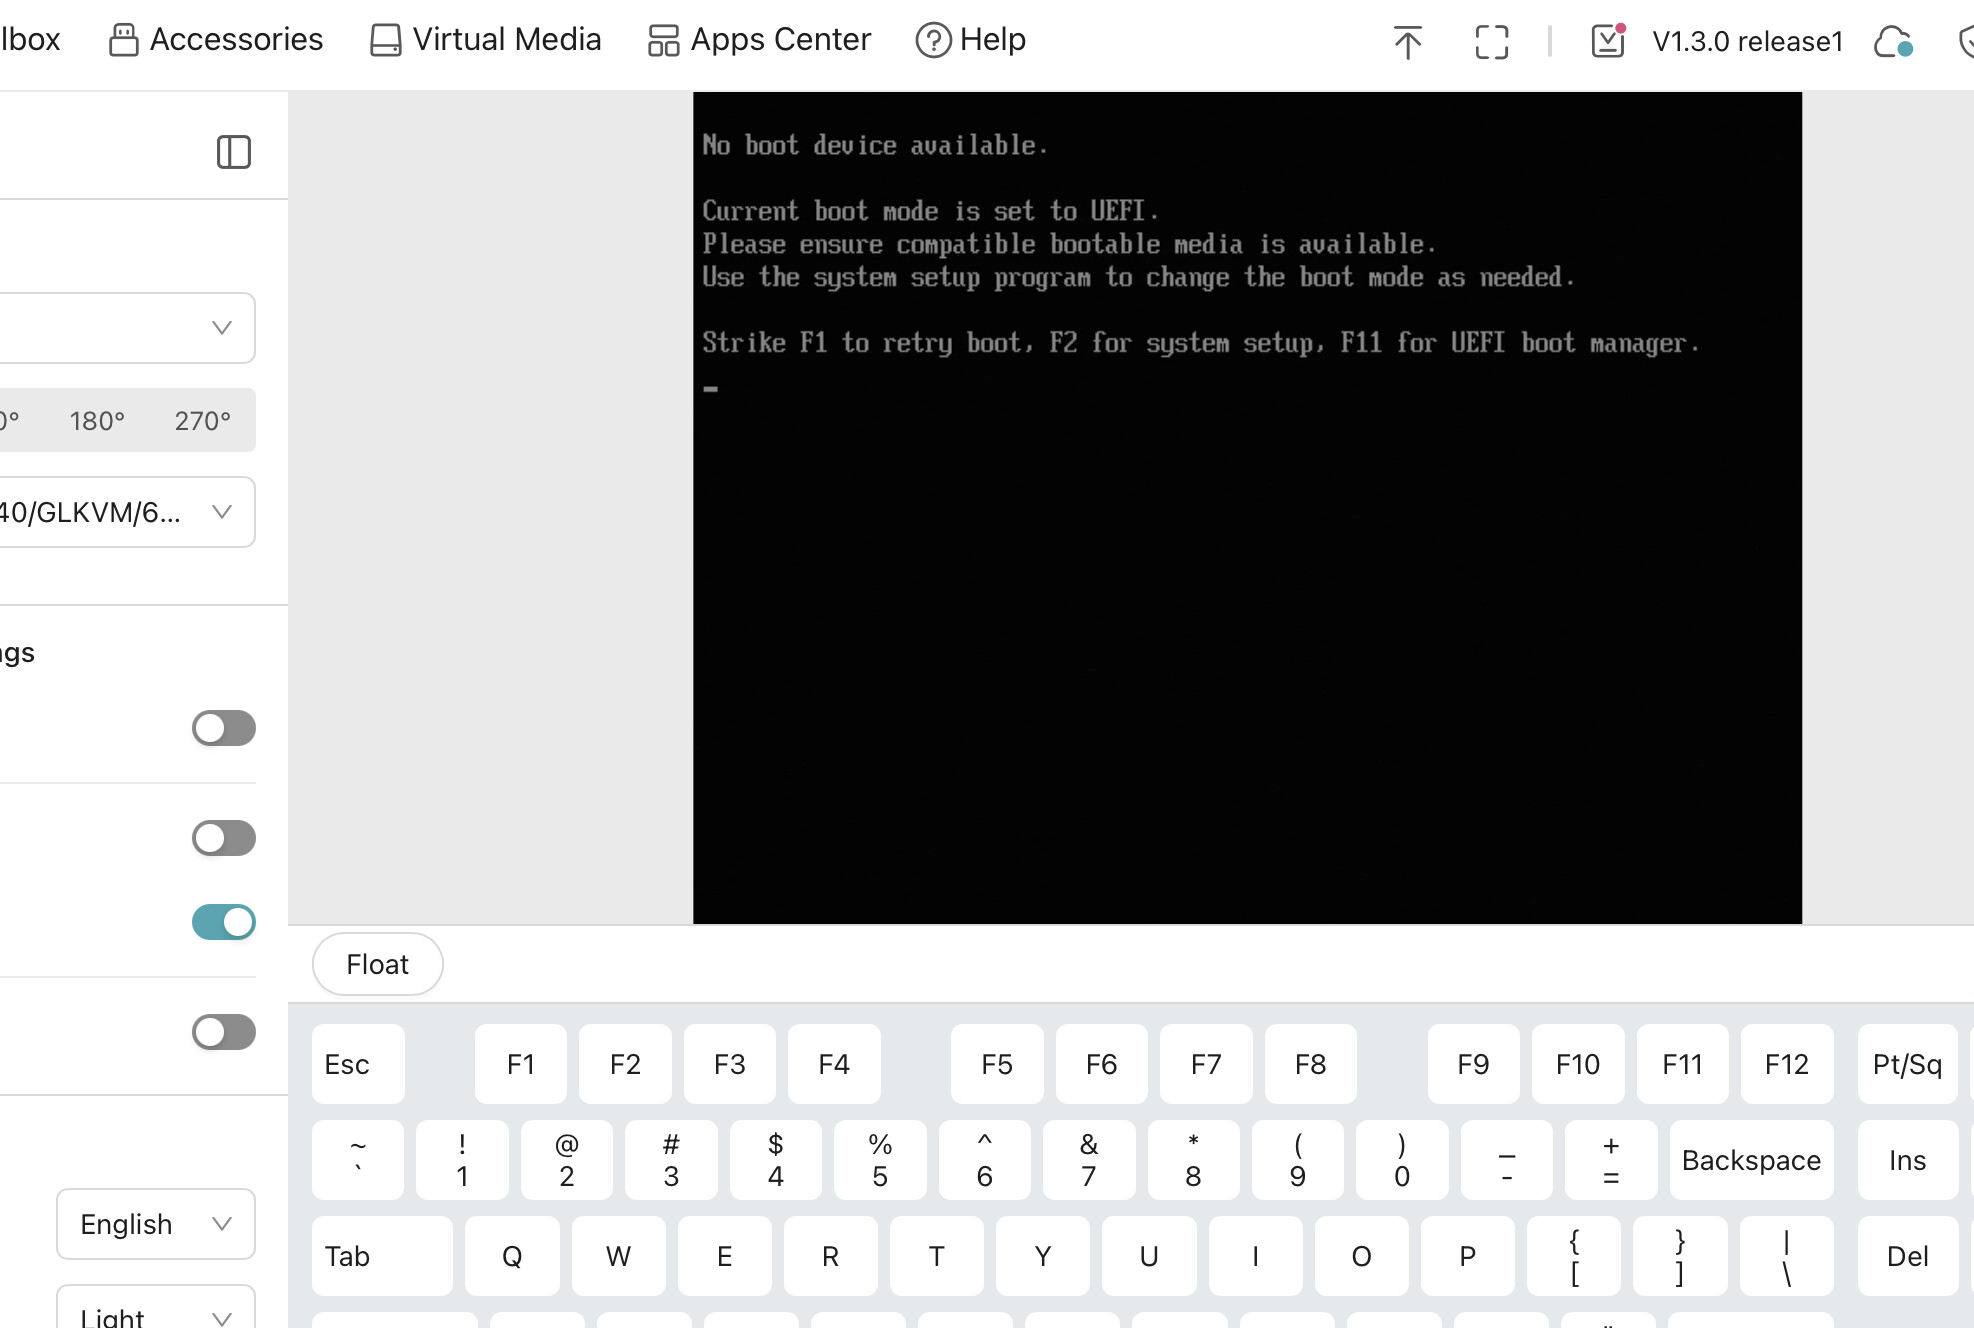Click the F5 virtual key

click(x=997, y=1064)
